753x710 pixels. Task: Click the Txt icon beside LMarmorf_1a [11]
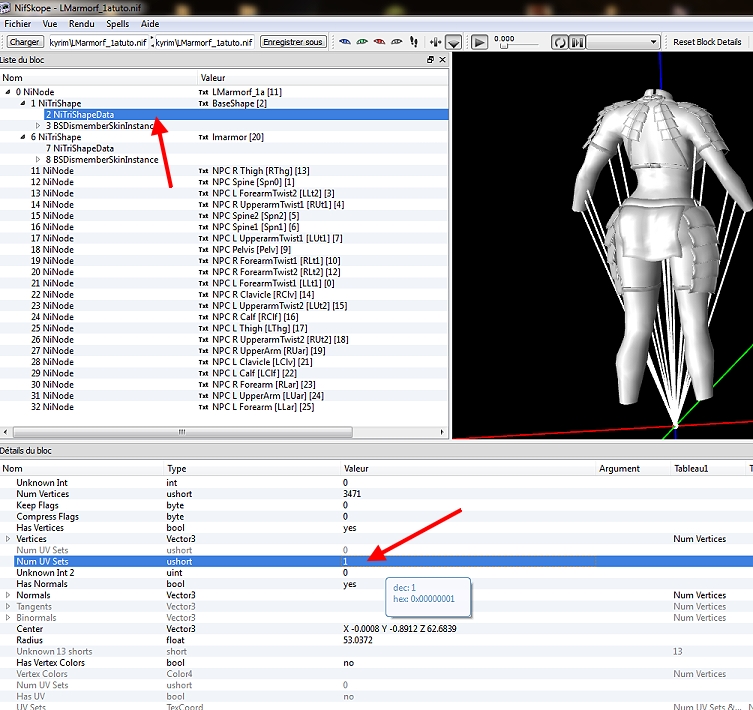tap(204, 92)
